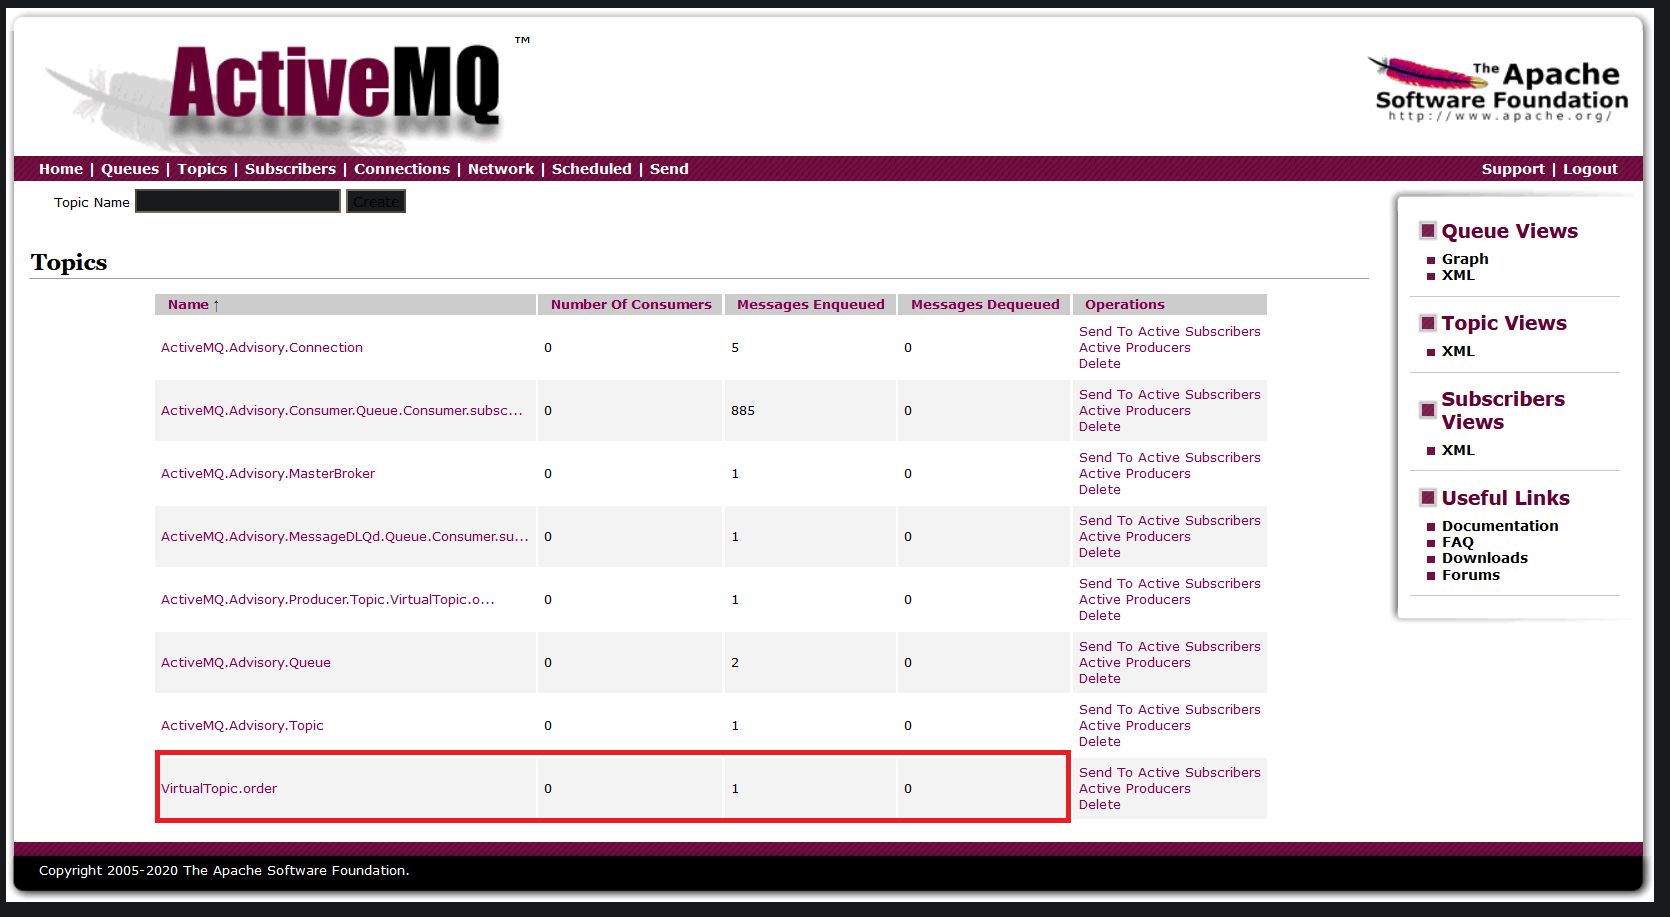Open ActiveMQ.Advisory.MessageDLQd.Queue.Consumer.su… topic

click(x=345, y=536)
